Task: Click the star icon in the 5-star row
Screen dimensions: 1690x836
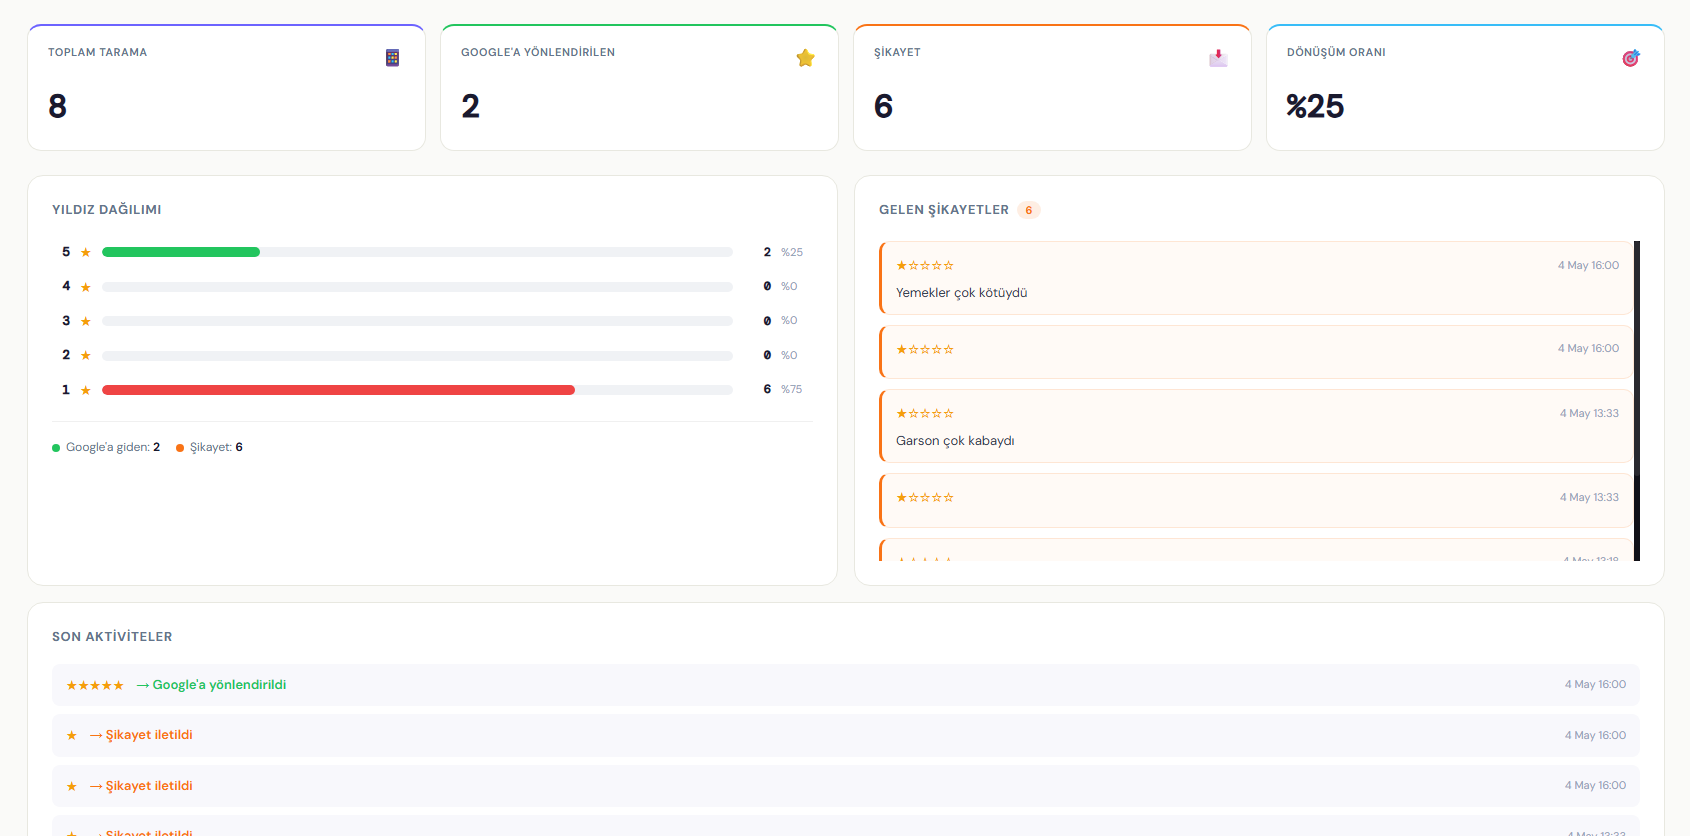Action: (86, 253)
